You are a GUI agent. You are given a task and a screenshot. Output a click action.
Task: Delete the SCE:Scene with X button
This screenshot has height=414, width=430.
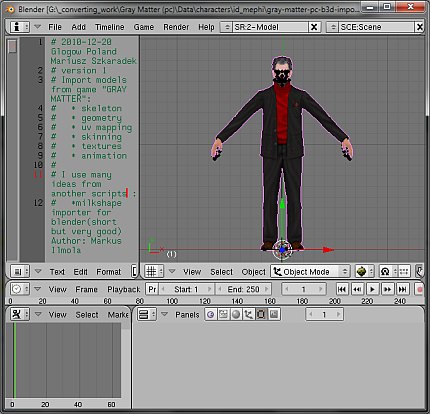click(420, 27)
